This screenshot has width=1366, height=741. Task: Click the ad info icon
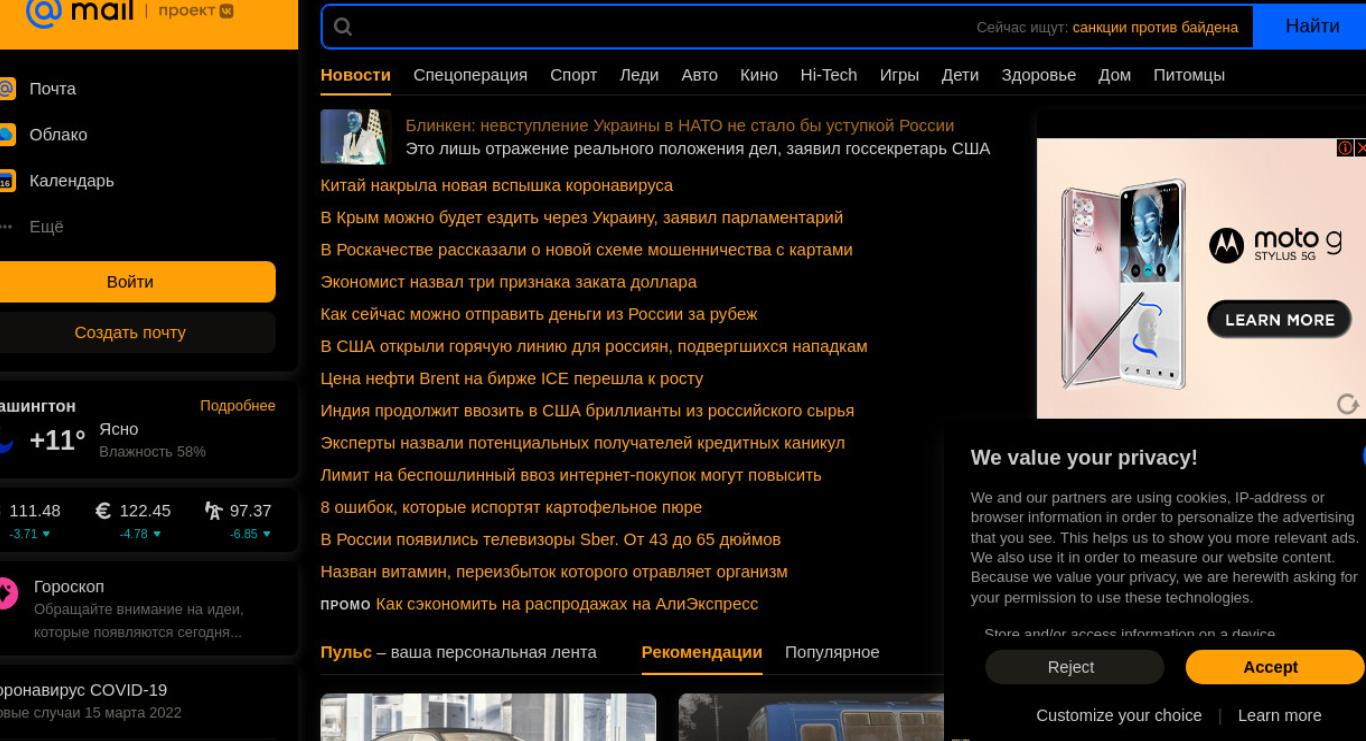(x=1345, y=148)
